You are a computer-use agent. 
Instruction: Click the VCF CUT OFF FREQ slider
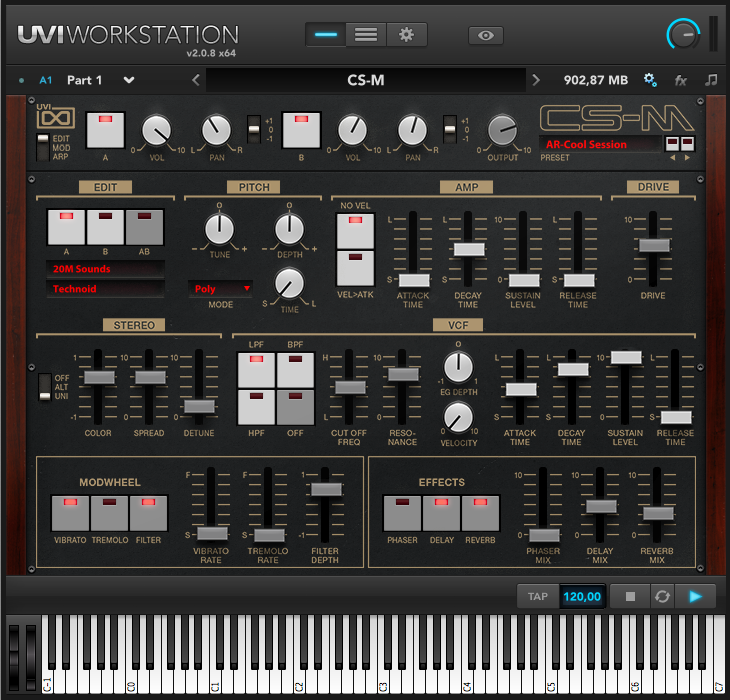(350, 387)
